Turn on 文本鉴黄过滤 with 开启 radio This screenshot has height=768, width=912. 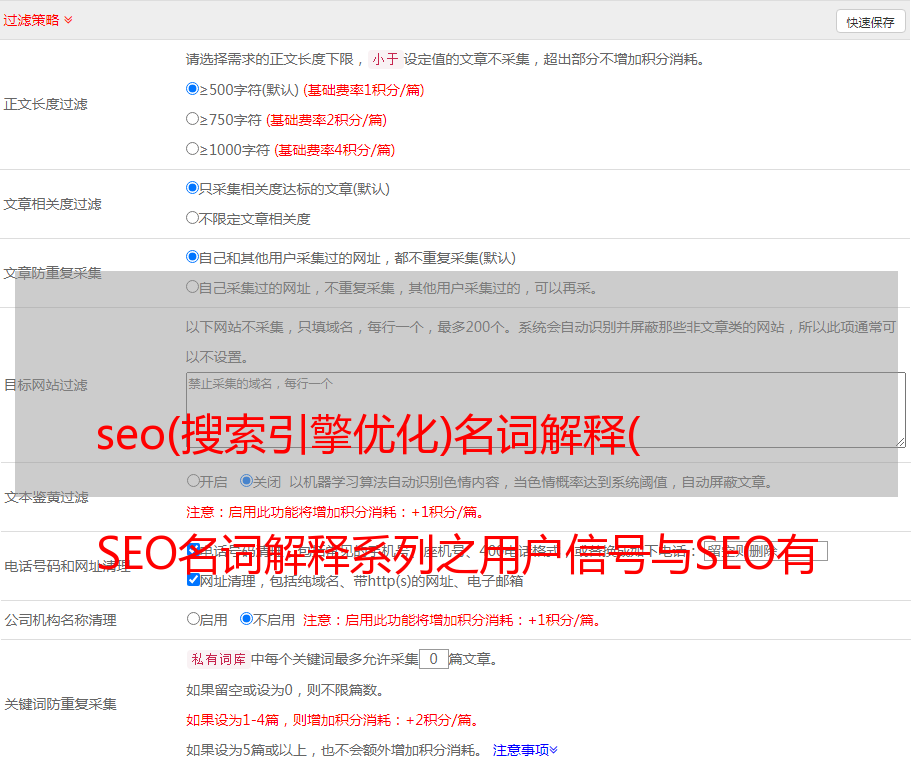pyautogui.click(x=193, y=481)
